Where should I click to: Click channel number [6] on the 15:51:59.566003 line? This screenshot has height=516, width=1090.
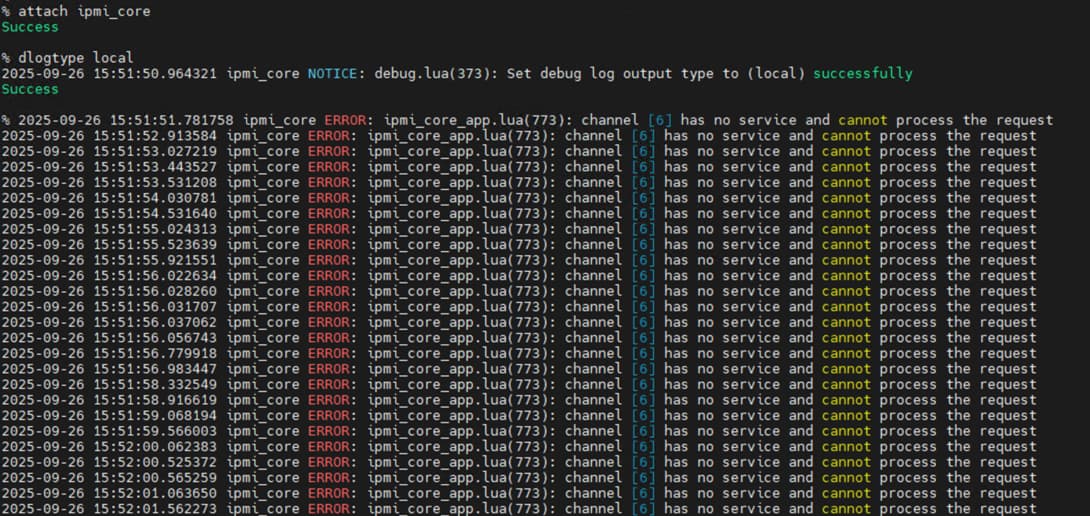pyautogui.click(x=645, y=431)
